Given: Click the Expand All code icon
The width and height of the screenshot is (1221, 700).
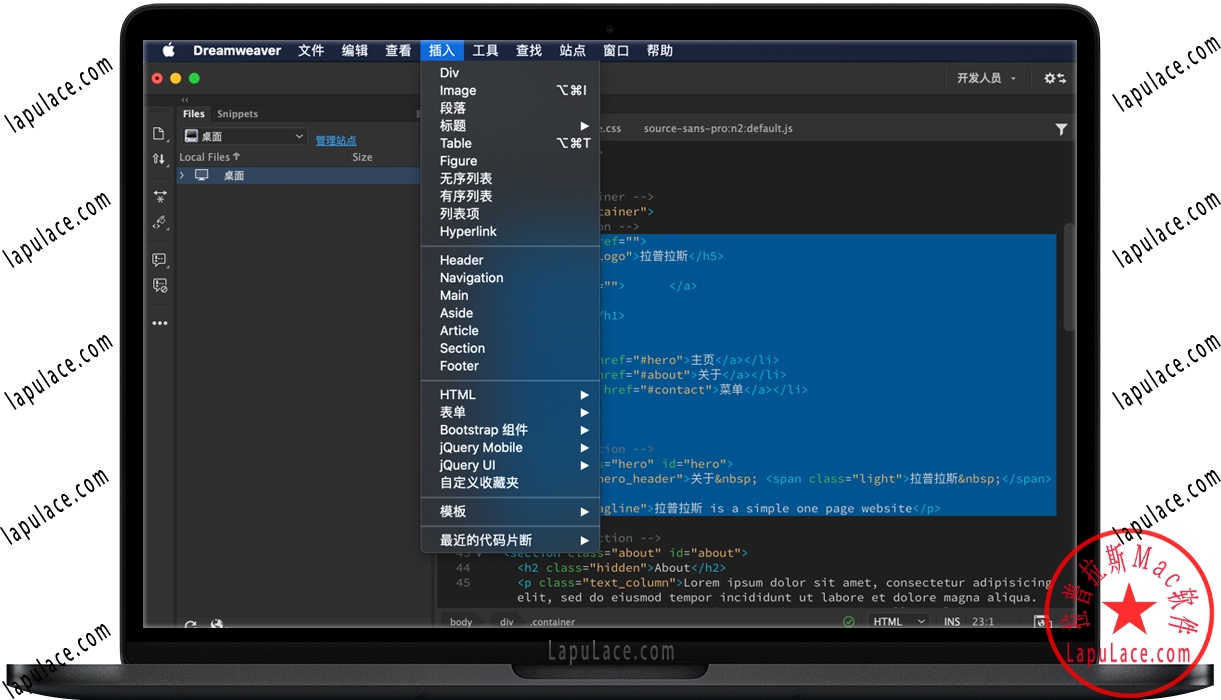Looking at the screenshot, I should coord(159,197).
